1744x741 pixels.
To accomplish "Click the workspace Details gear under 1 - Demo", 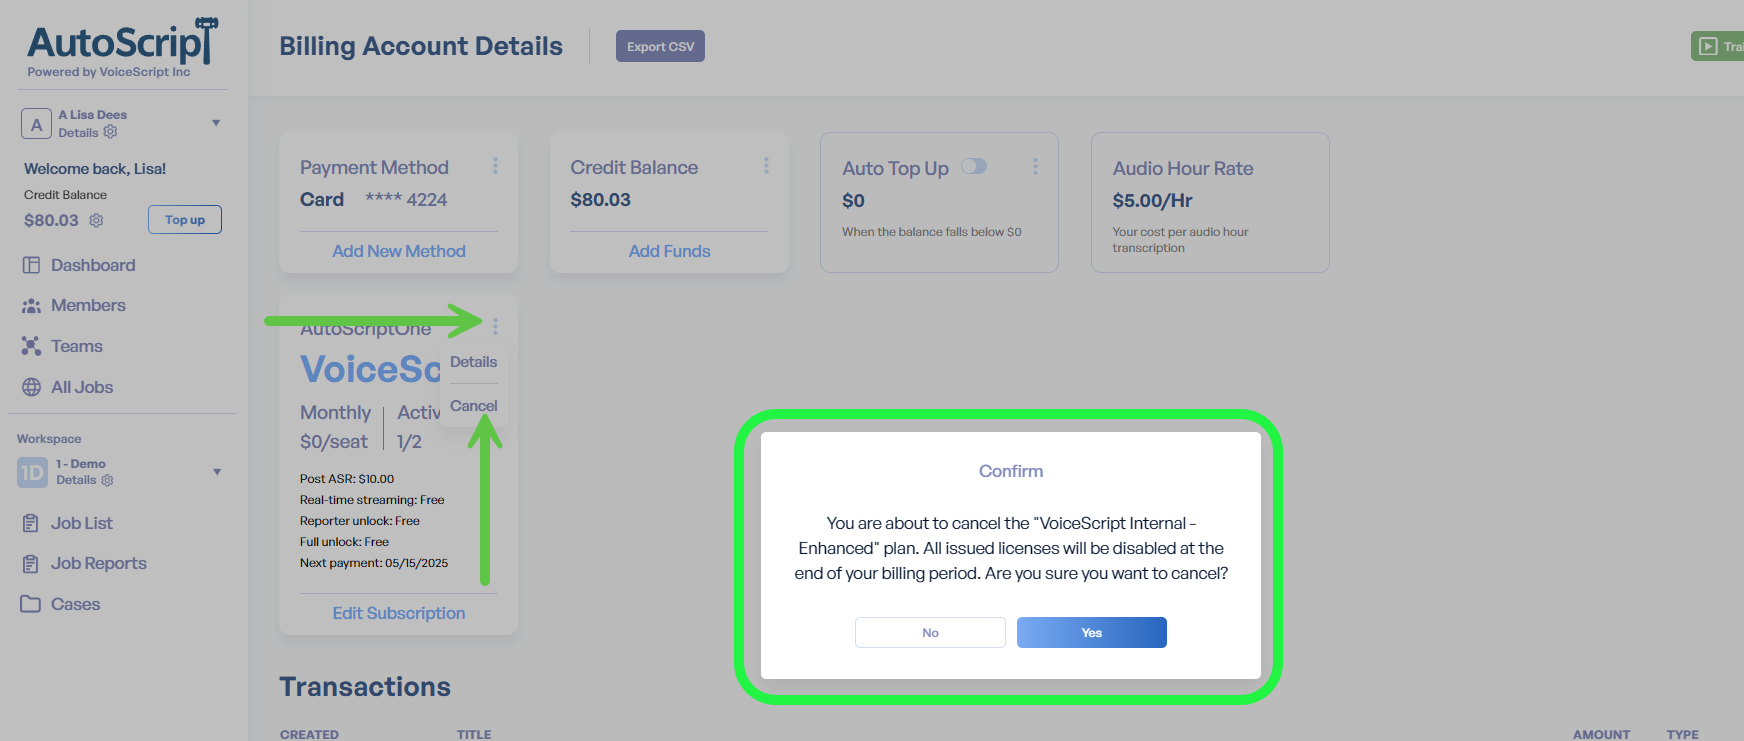I will point(107,480).
